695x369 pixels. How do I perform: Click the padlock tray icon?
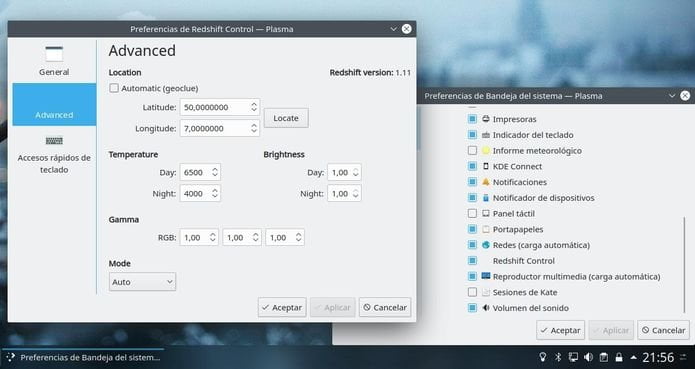click(619, 357)
